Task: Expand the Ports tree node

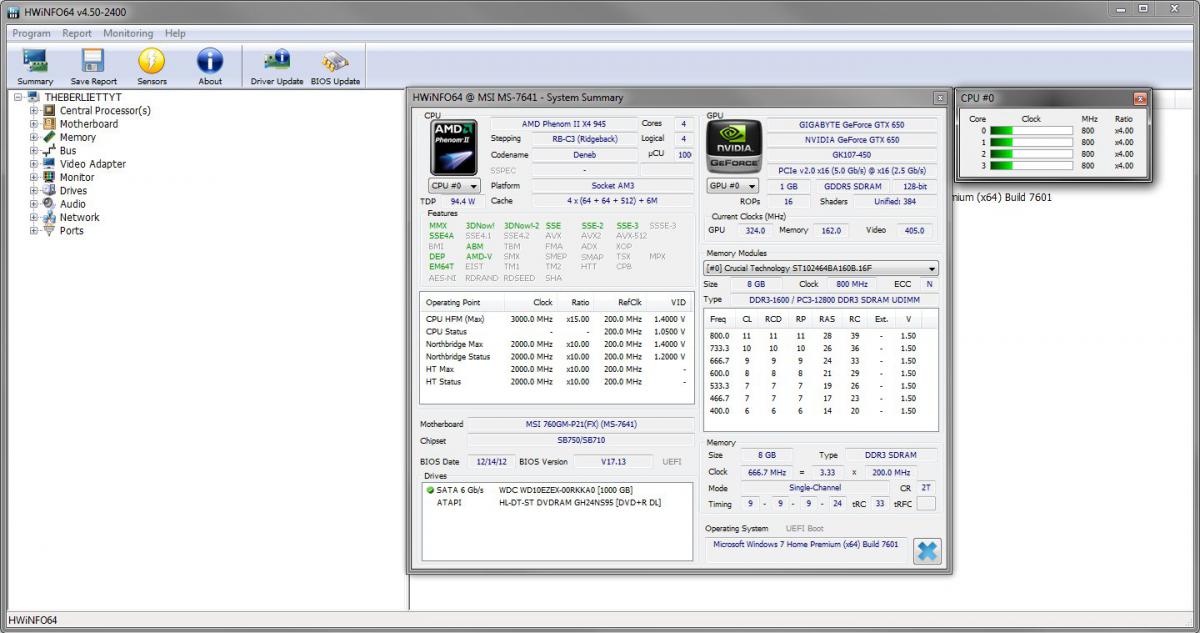Action: click(x=34, y=230)
